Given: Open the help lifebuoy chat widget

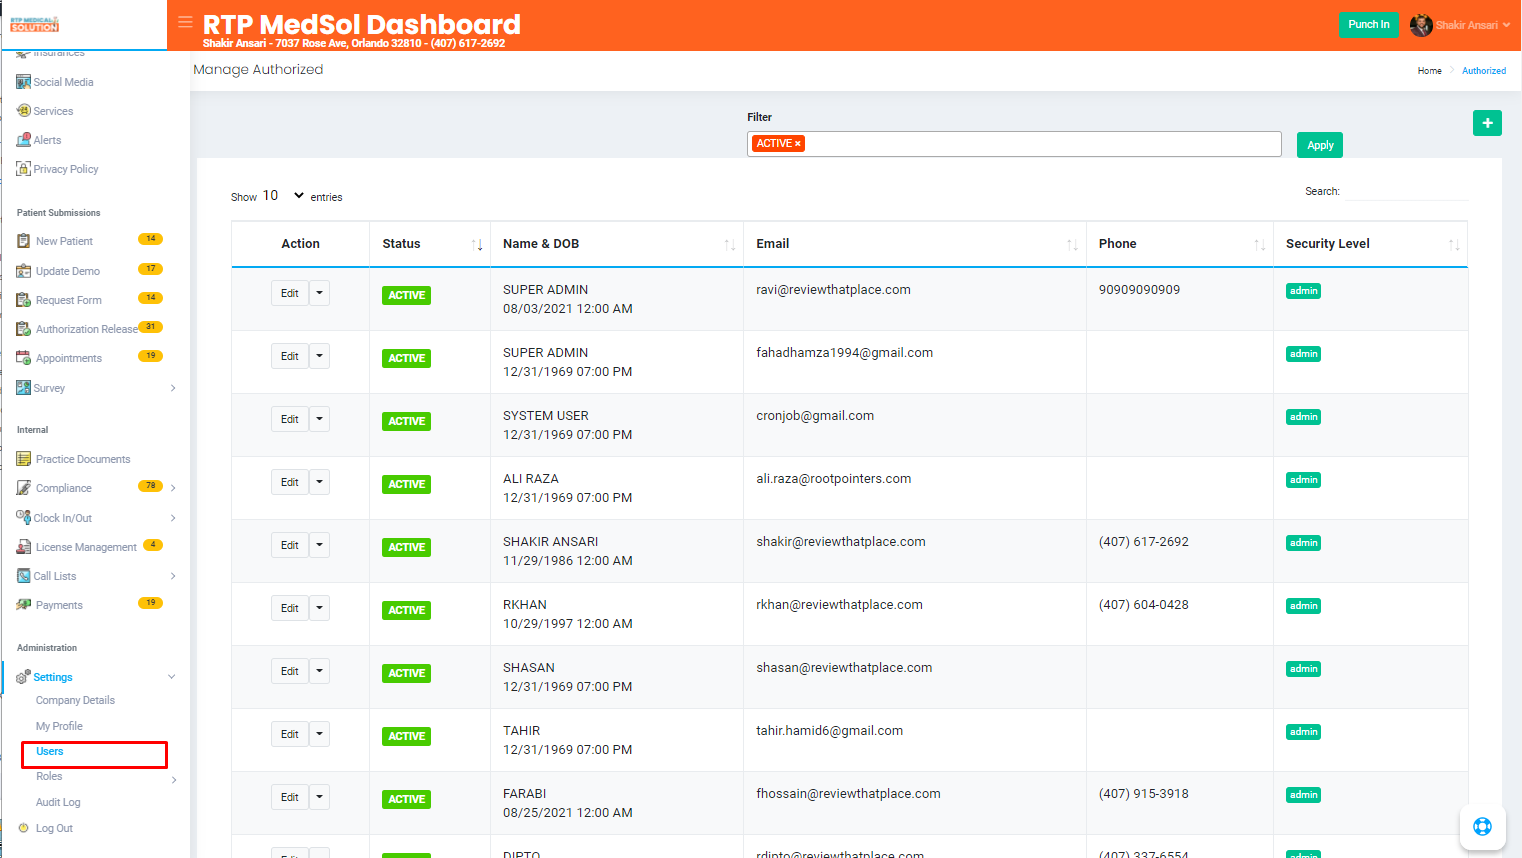Looking at the screenshot, I should tap(1482, 826).
